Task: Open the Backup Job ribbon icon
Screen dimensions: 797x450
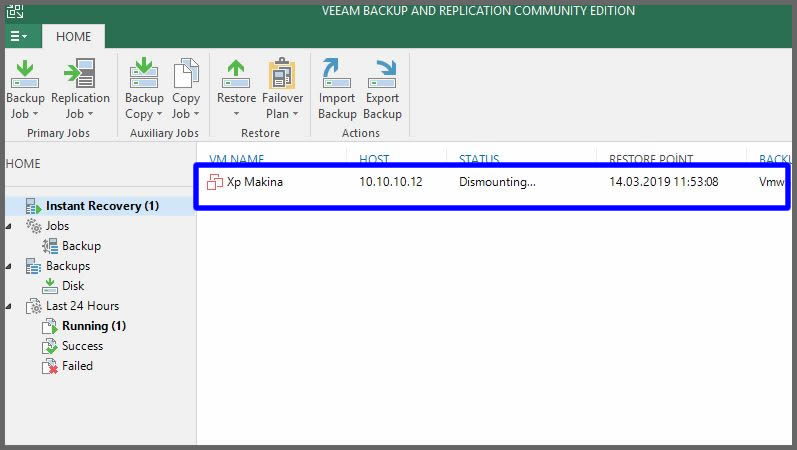Action: [24, 74]
